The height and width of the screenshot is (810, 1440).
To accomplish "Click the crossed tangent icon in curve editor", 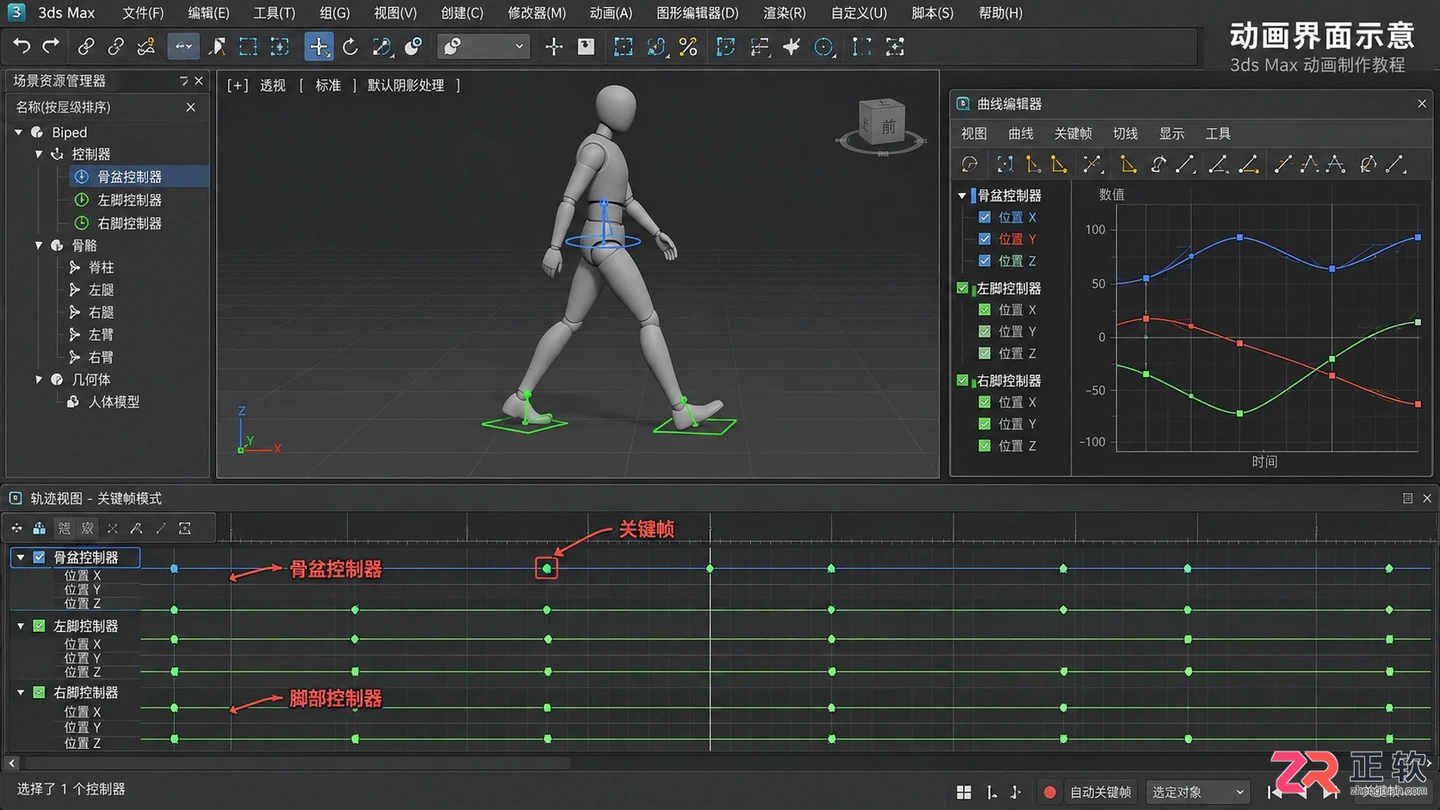I will 1092,164.
